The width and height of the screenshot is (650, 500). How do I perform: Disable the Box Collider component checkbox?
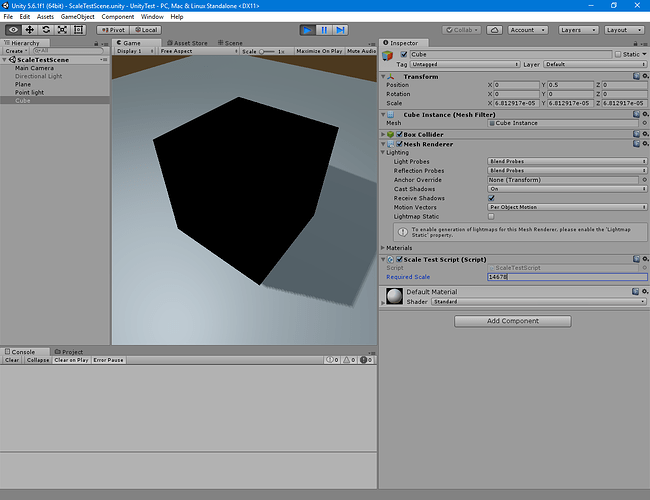tap(400, 134)
